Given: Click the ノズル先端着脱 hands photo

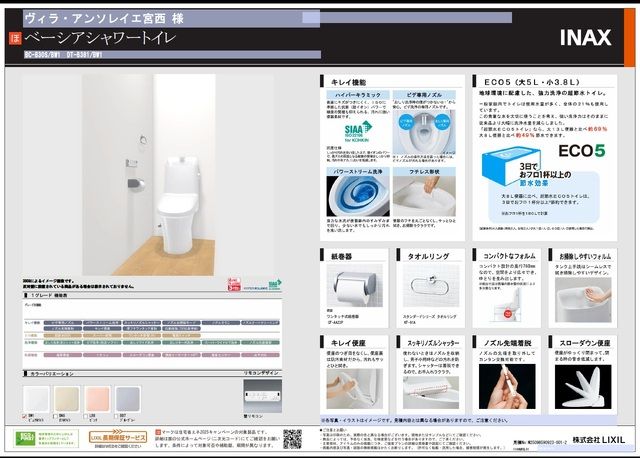Looking at the screenshot, I should [507, 387].
